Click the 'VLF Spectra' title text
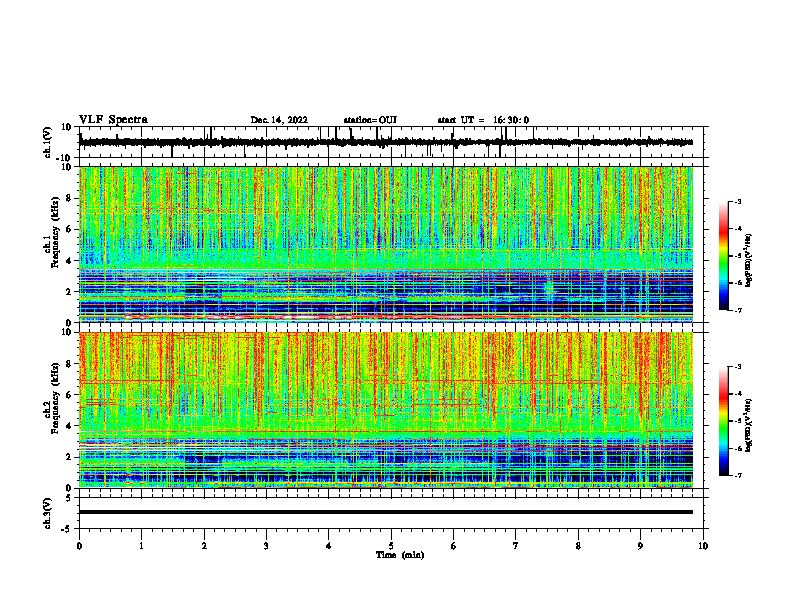This screenshot has width=792, height=612. (113, 120)
